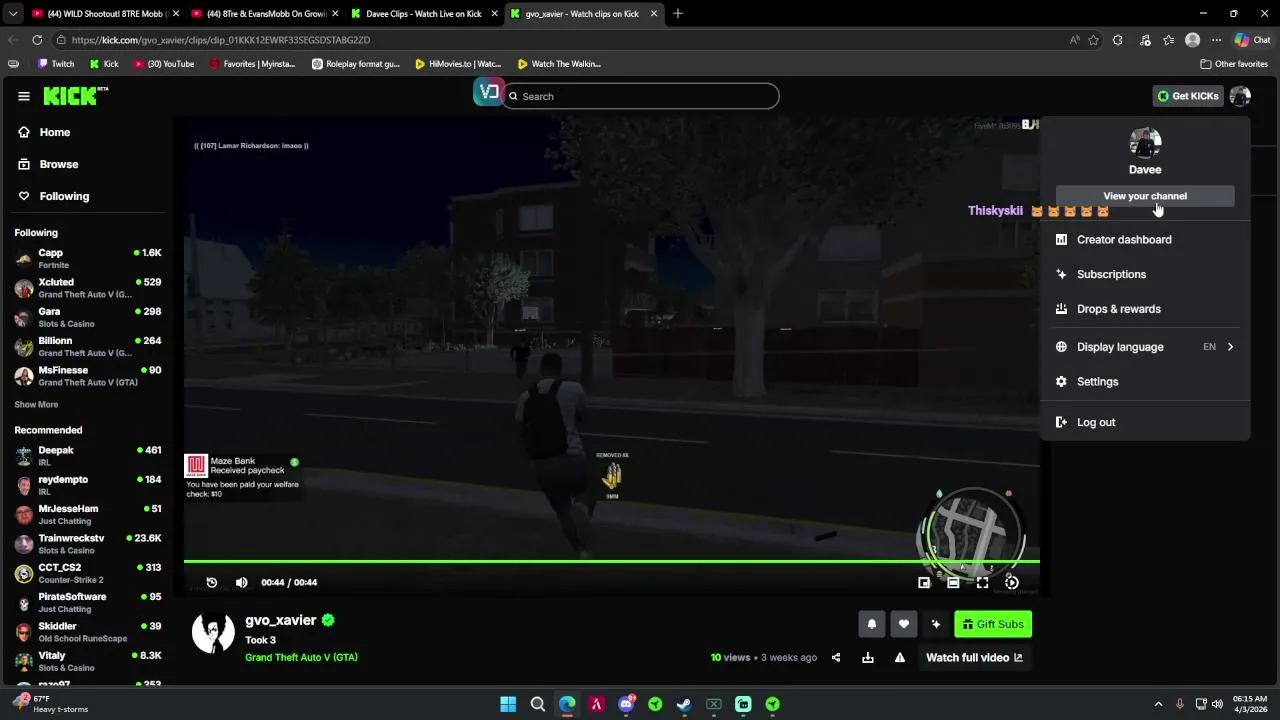Image resolution: width=1280 pixels, height=720 pixels.
Task: Add page to favorites star icon
Action: 1094,40
